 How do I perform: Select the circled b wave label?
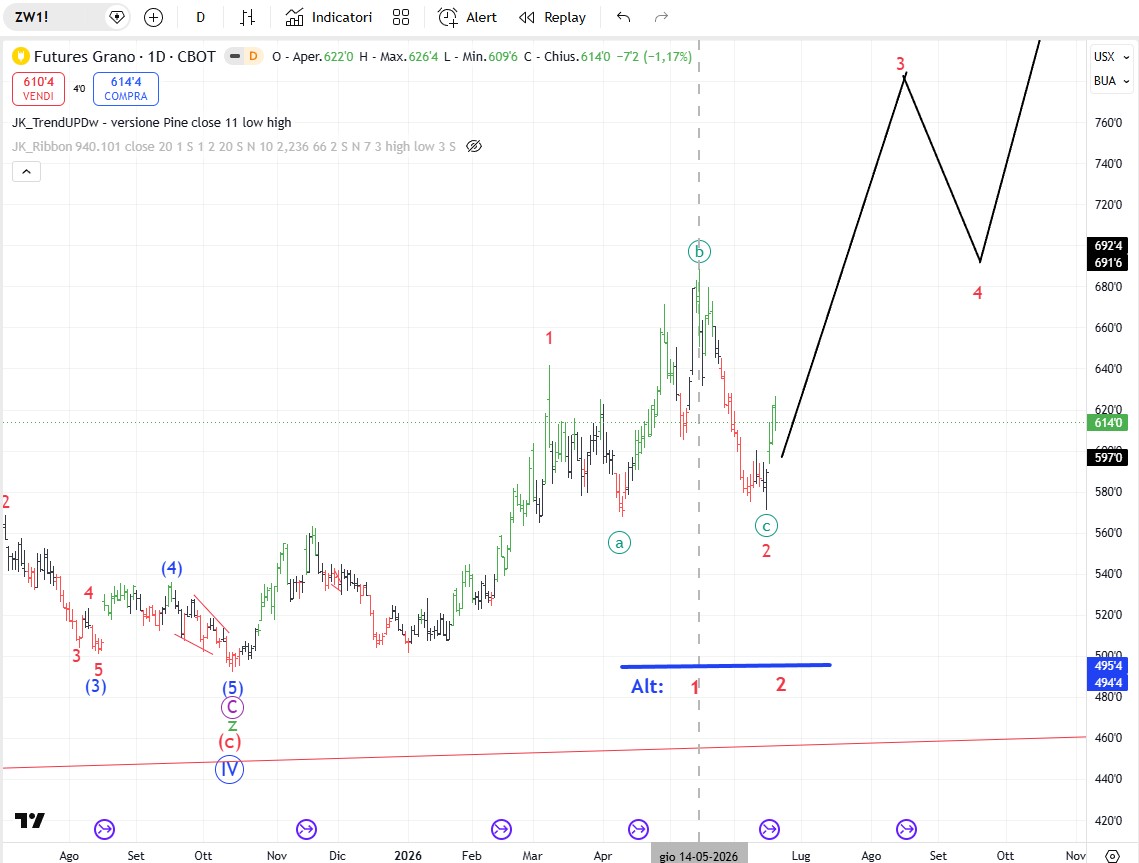click(699, 251)
